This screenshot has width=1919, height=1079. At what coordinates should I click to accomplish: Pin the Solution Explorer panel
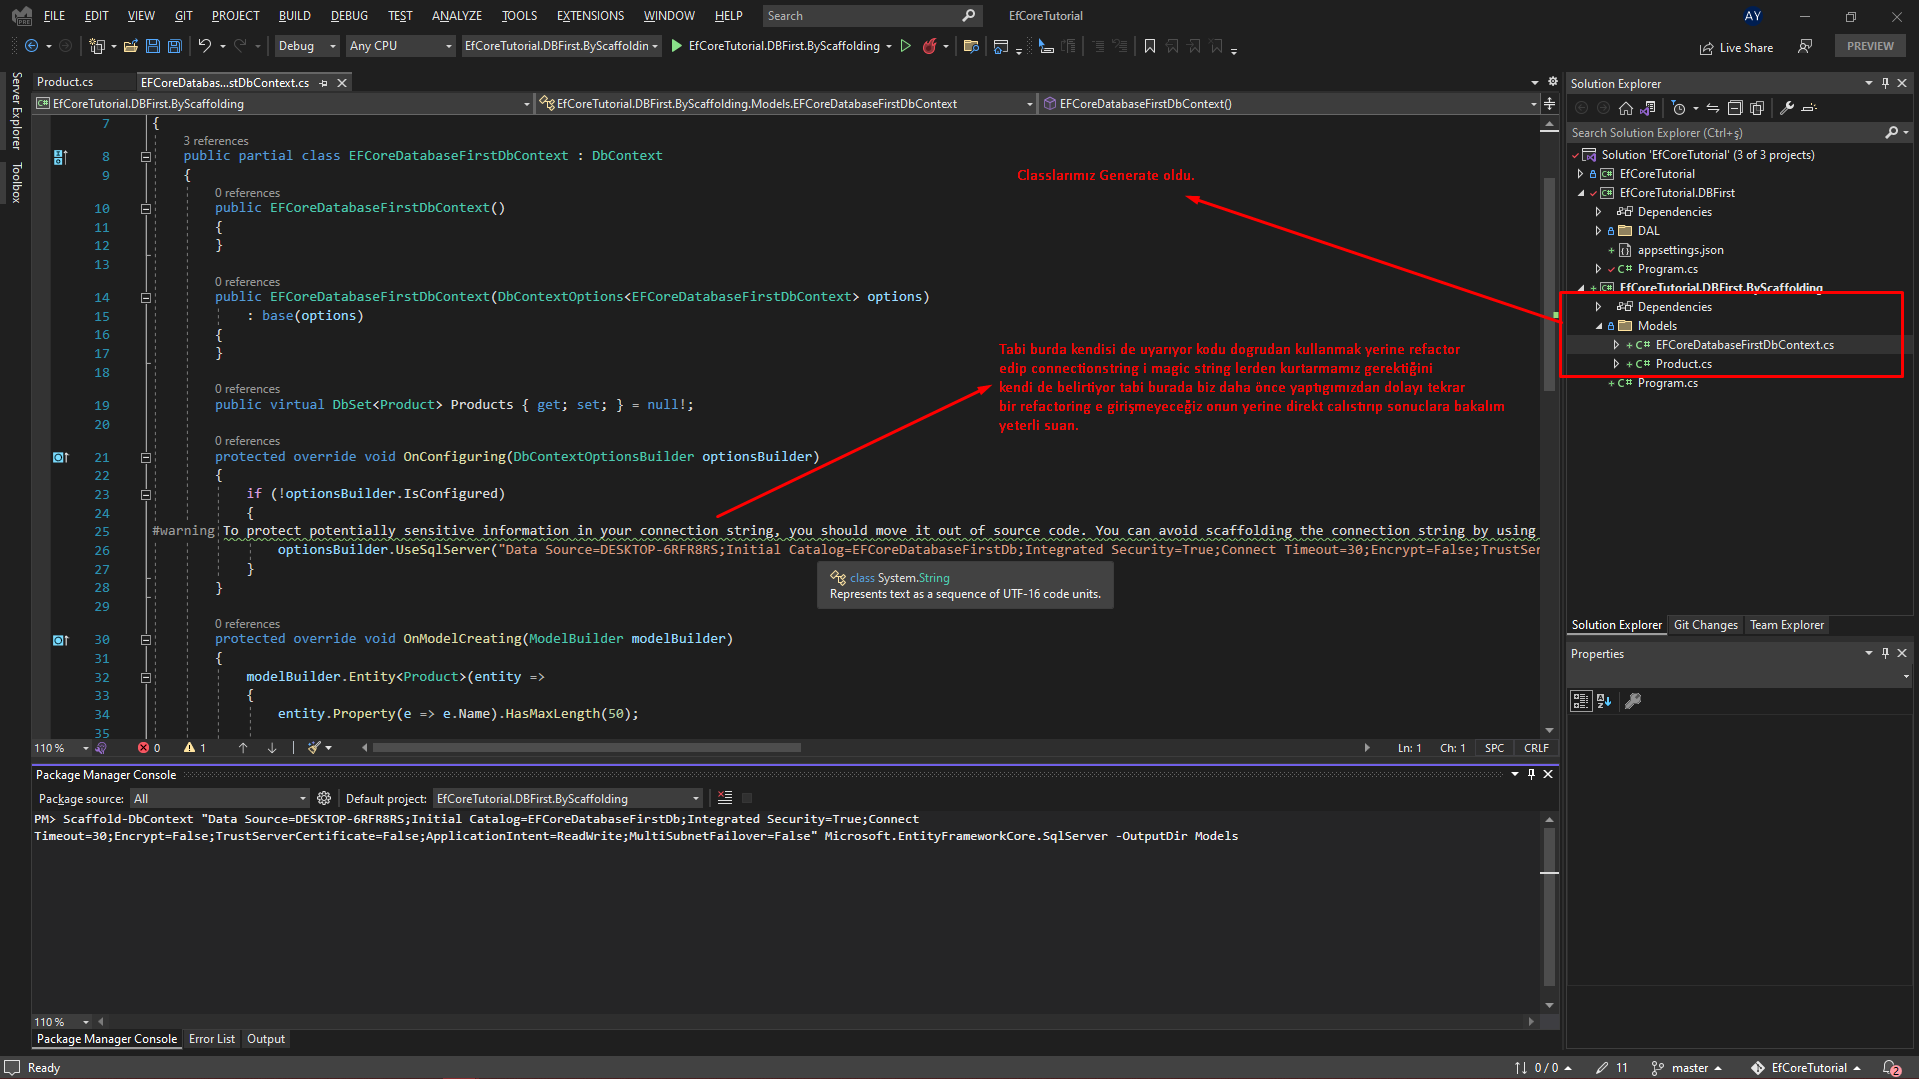coord(1885,82)
